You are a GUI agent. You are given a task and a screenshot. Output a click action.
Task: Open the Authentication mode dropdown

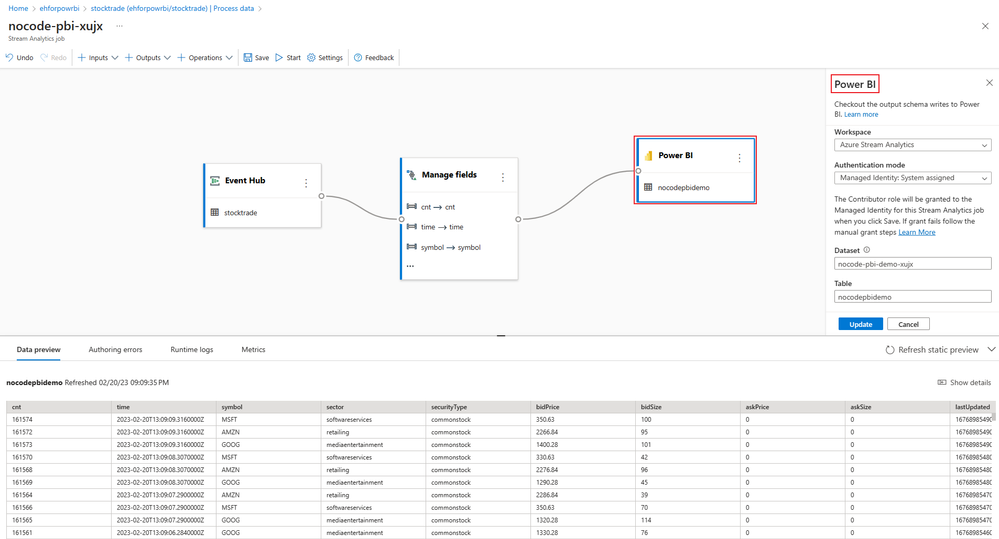912,178
